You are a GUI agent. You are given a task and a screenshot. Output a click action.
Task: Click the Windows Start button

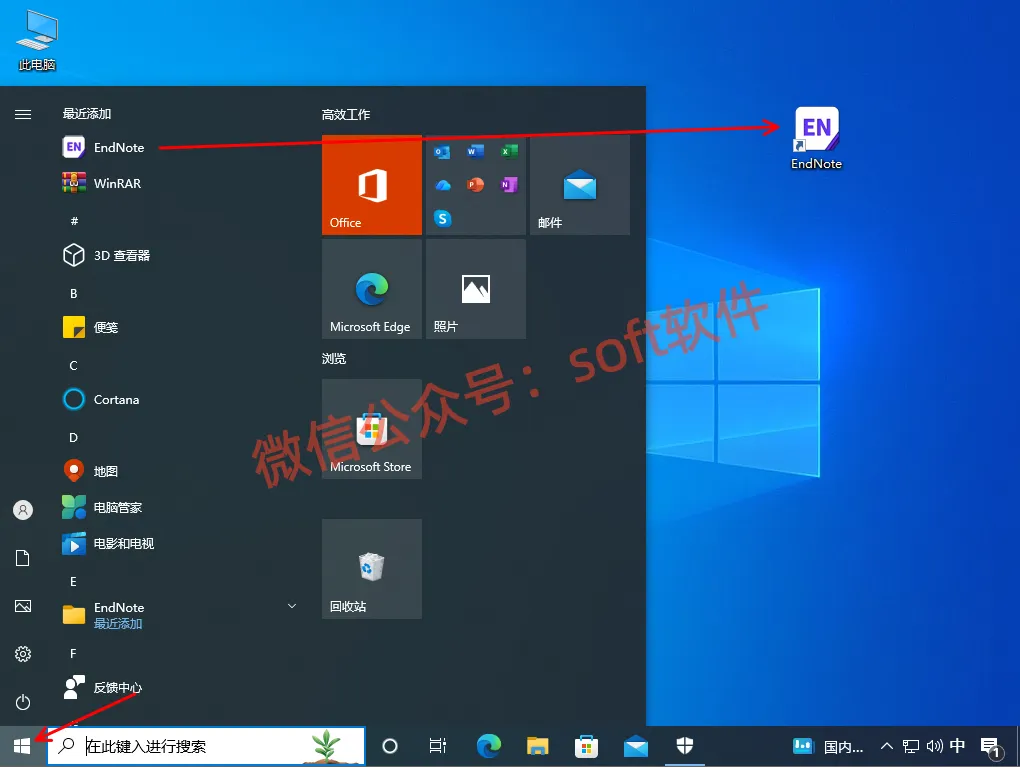22,746
